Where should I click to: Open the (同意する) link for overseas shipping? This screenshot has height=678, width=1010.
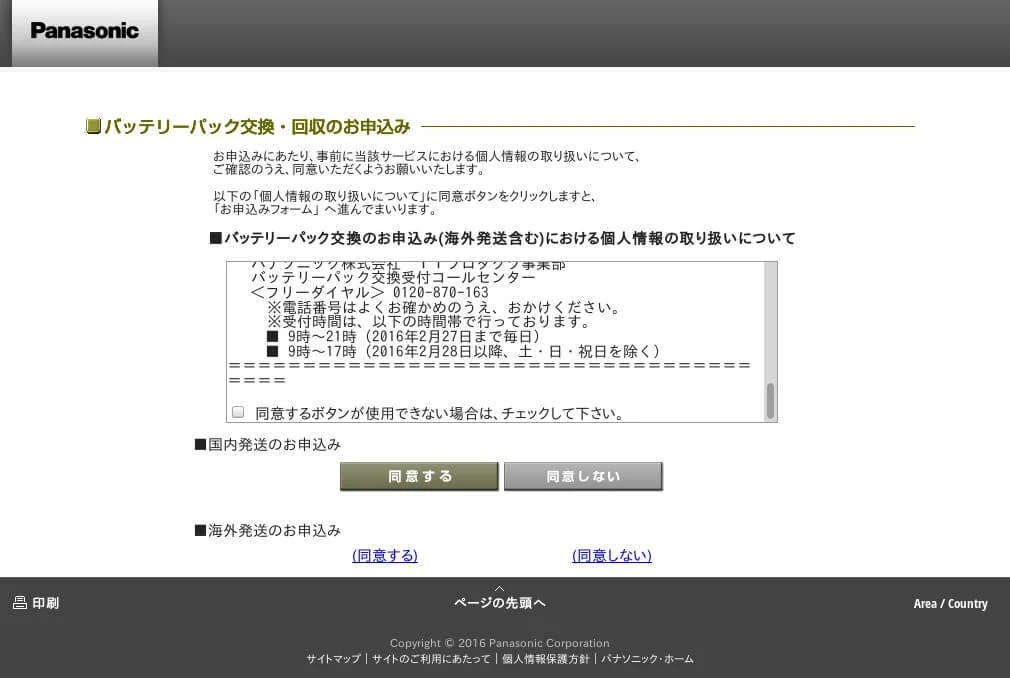pos(384,555)
